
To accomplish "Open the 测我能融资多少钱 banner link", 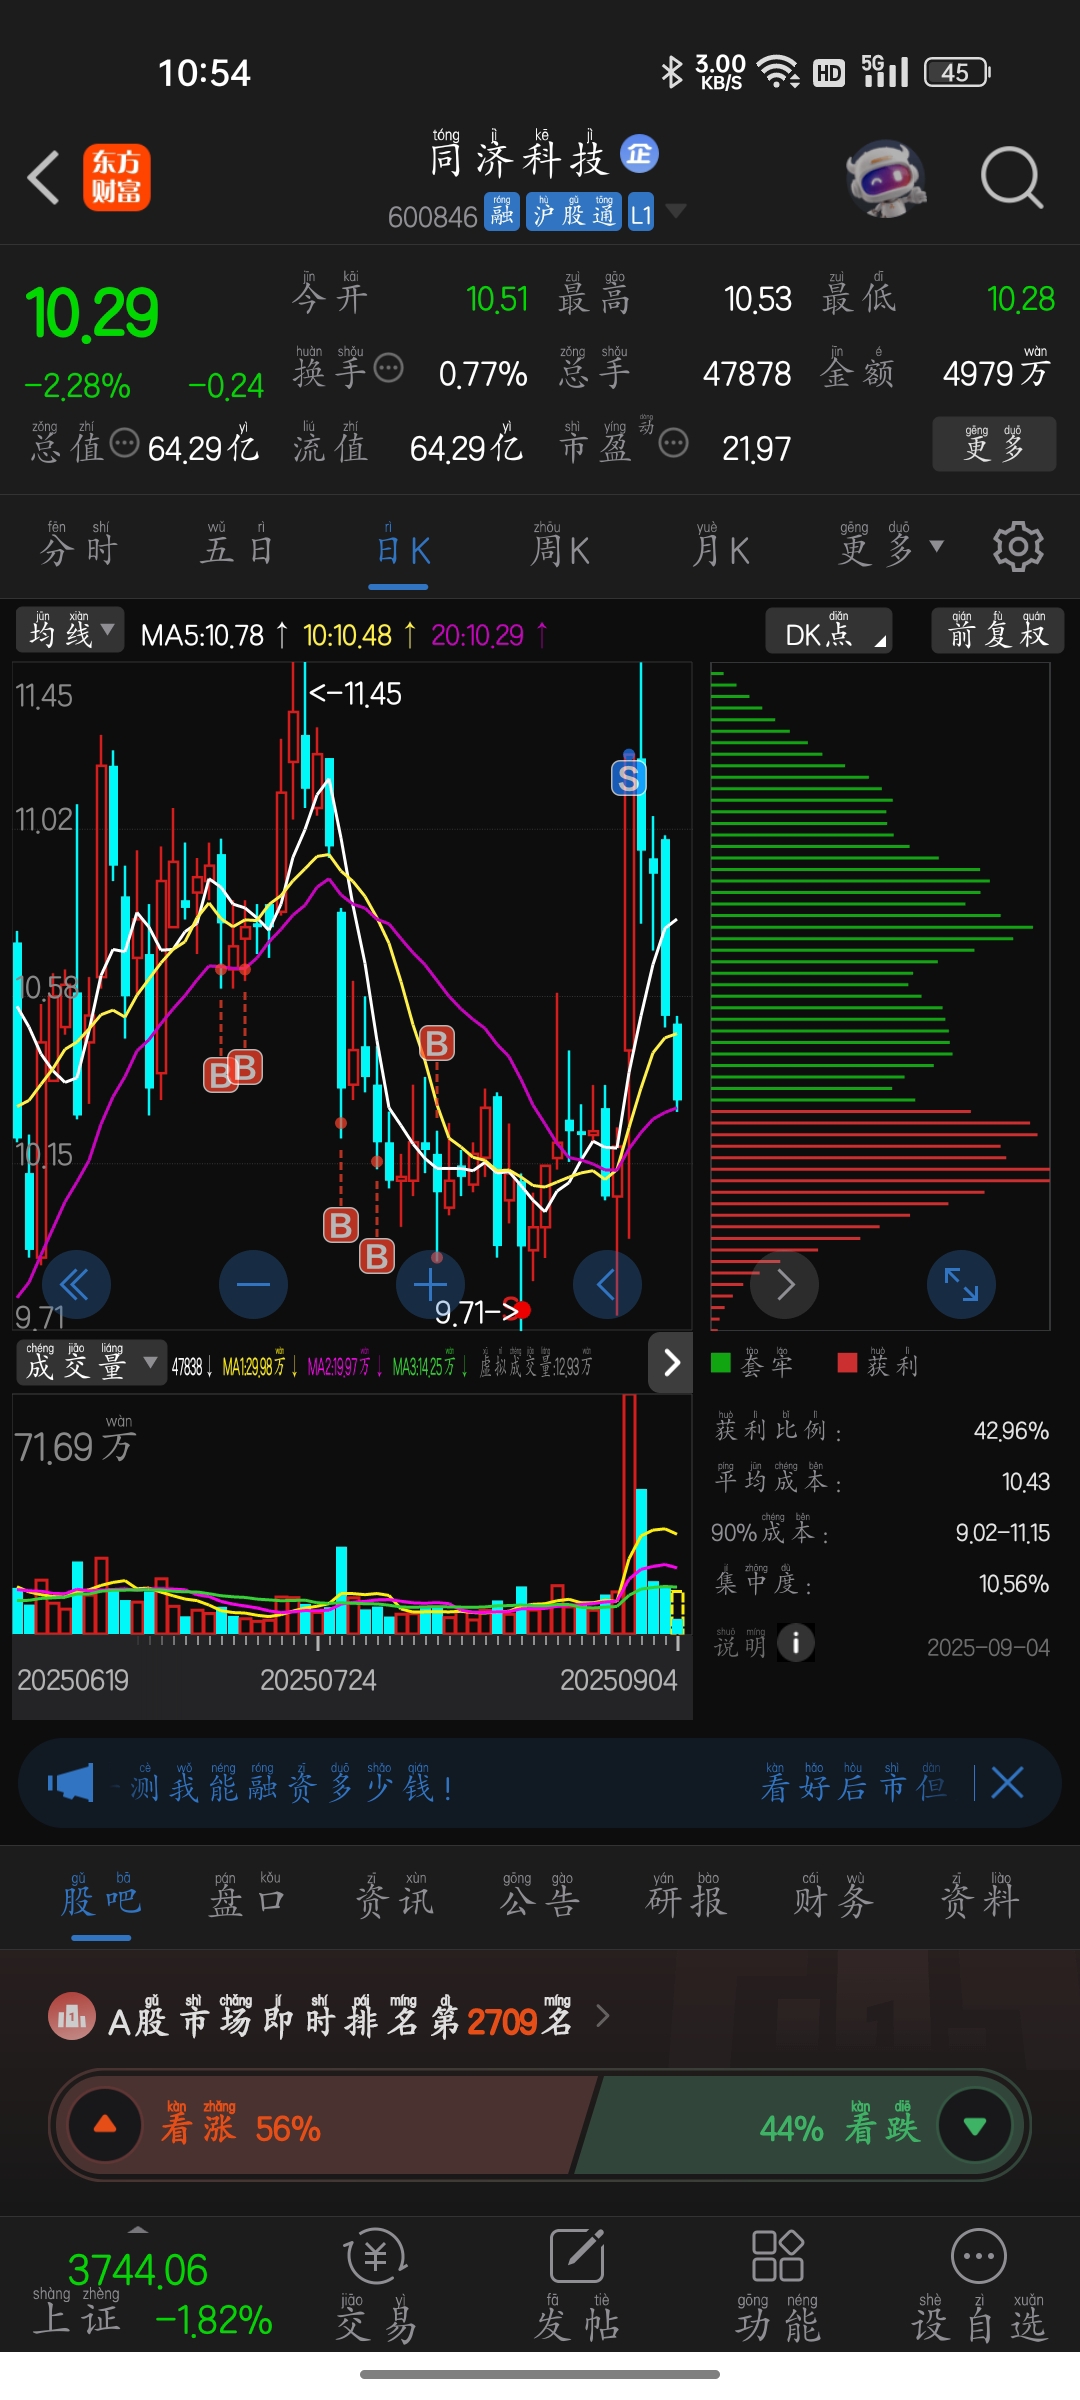I will 292,1784.
